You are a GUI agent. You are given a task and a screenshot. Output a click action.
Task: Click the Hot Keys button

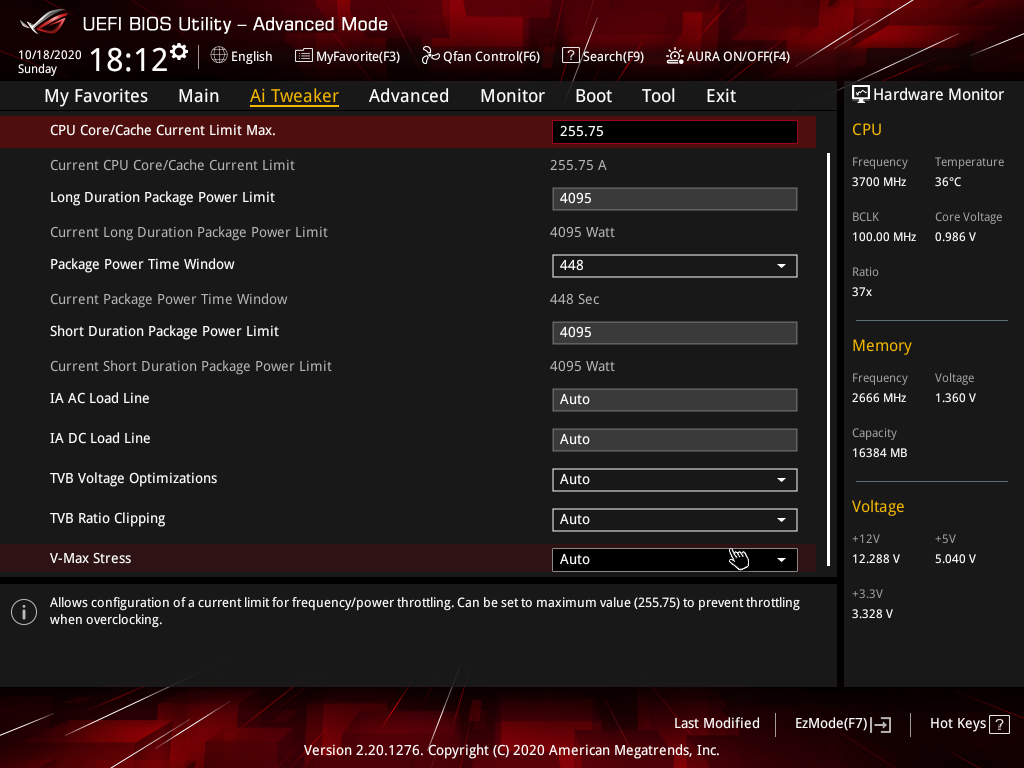pyautogui.click(x=969, y=724)
